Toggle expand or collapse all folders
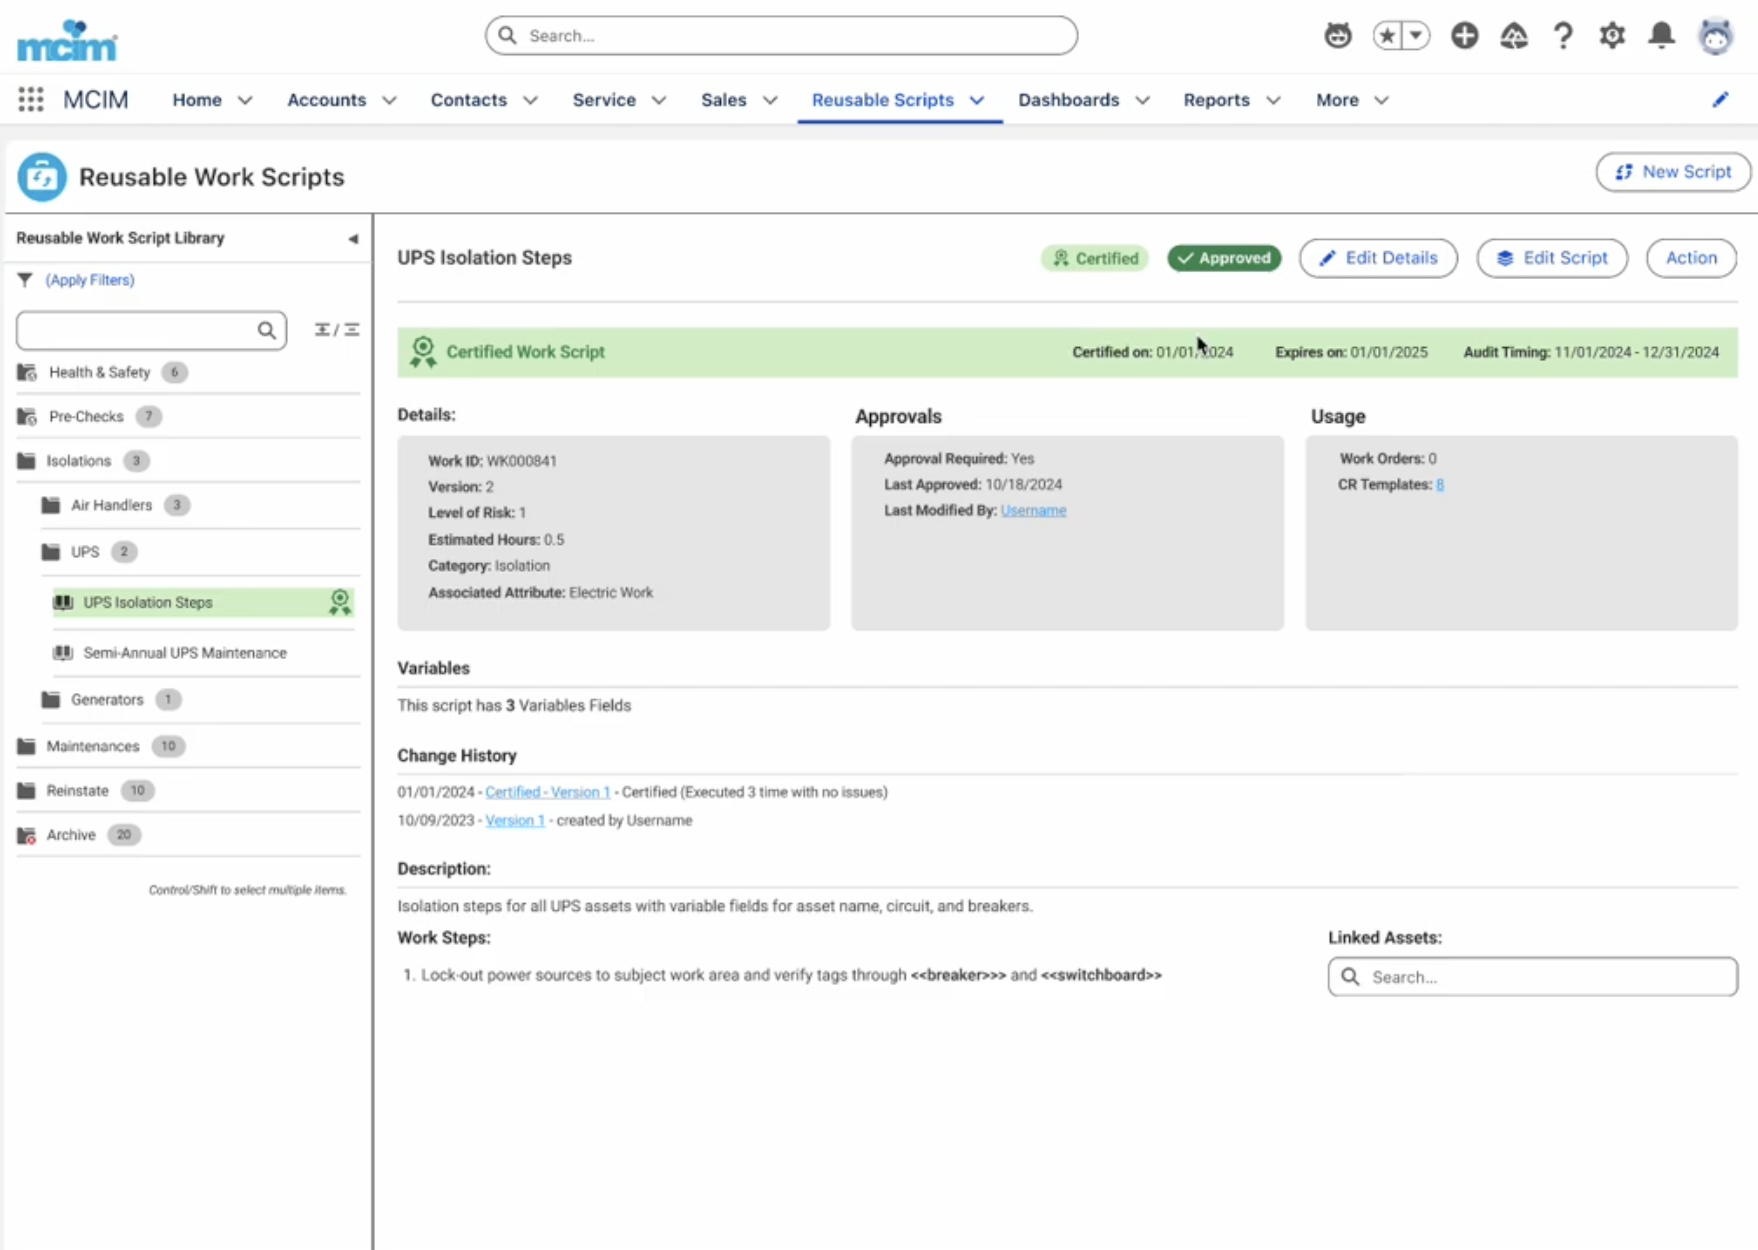The image size is (1758, 1250). 337,330
